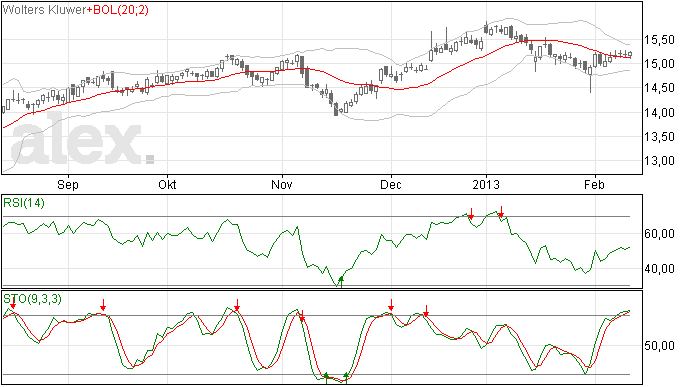
Task: Click the 14,00 price axis label
Action: pyautogui.click(x=659, y=113)
